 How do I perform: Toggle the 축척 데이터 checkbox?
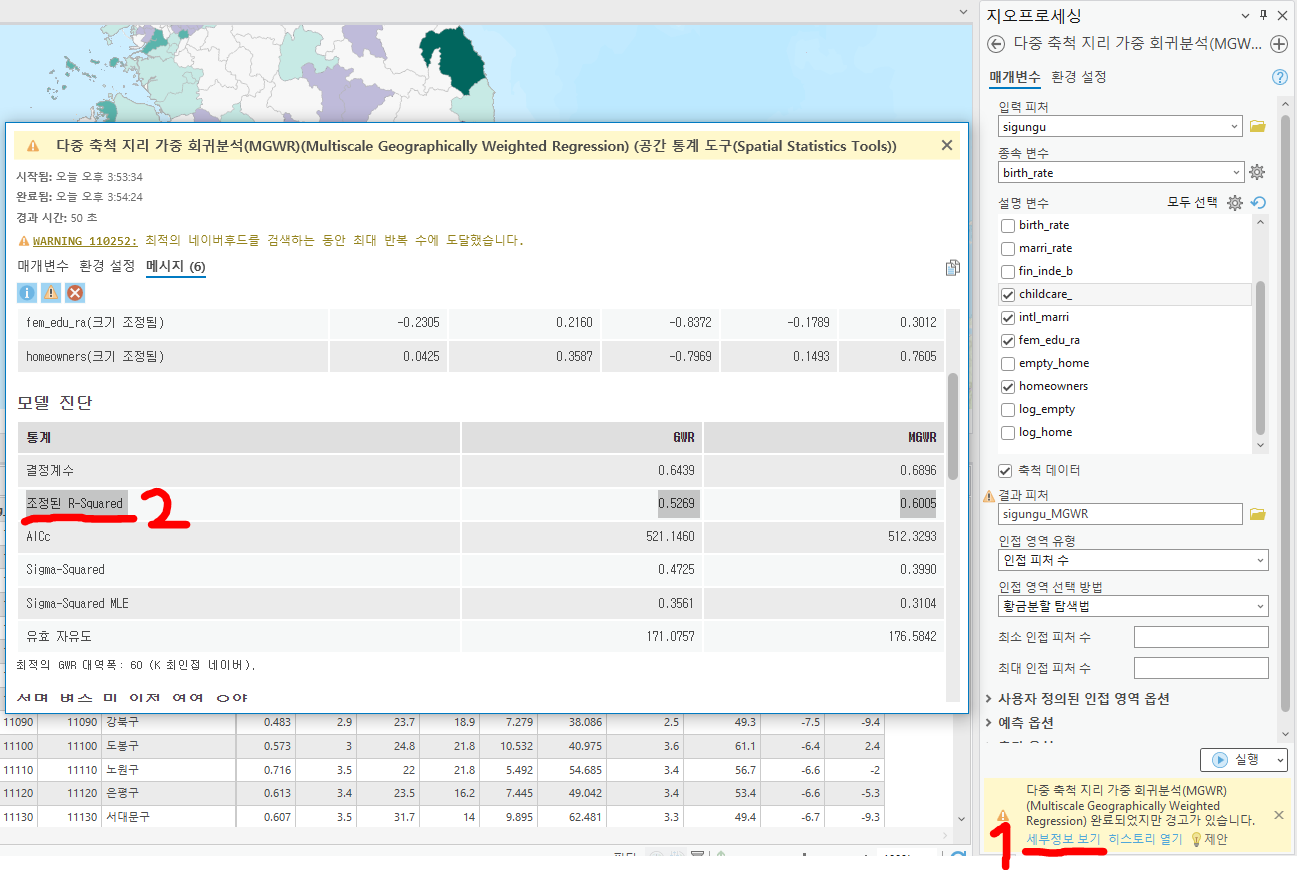(1005, 470)
